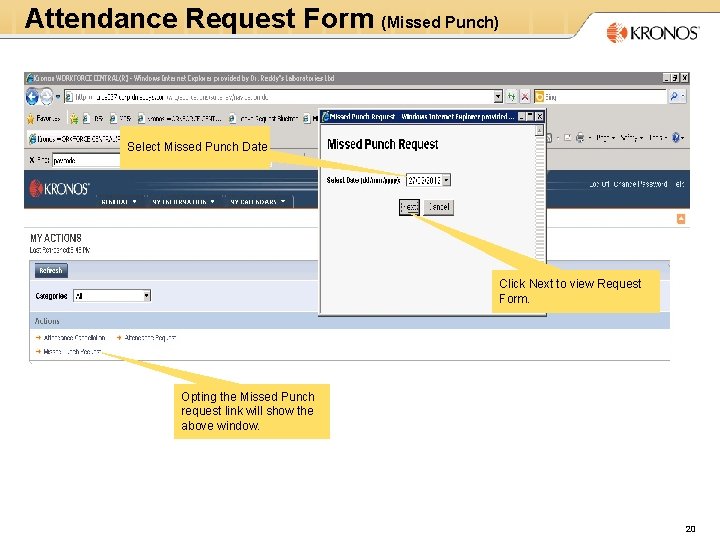Click the Log Off link

599,184
